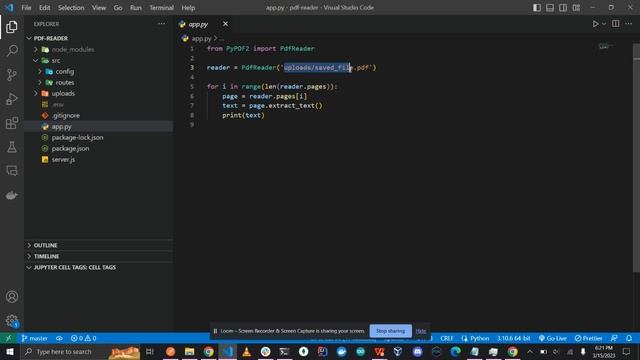The height and width of the screenshot is (360, 640).
Task: Collapse Jupyter Cell Tags section
Action: pyautogui.click(x=99, y=267)
